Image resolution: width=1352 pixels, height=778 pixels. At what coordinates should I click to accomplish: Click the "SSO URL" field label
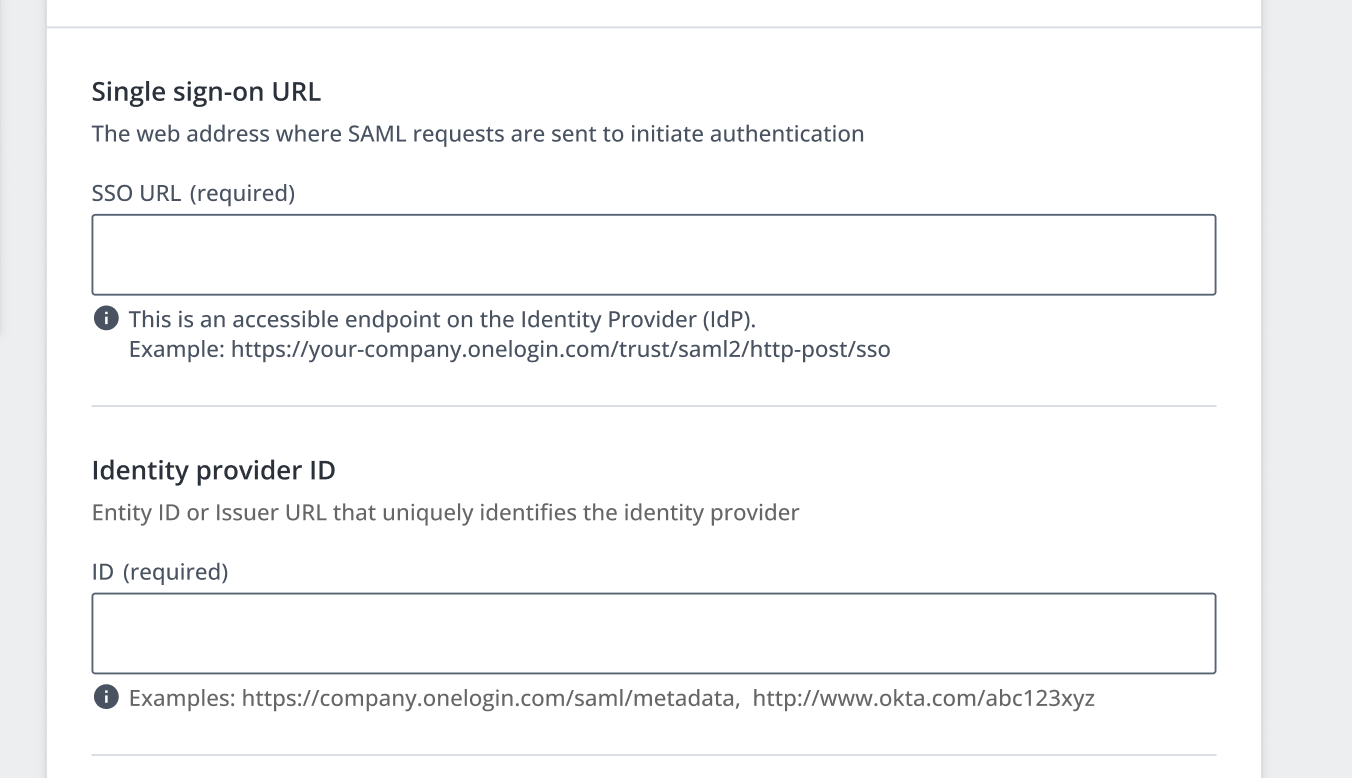[x=136, y=193]
